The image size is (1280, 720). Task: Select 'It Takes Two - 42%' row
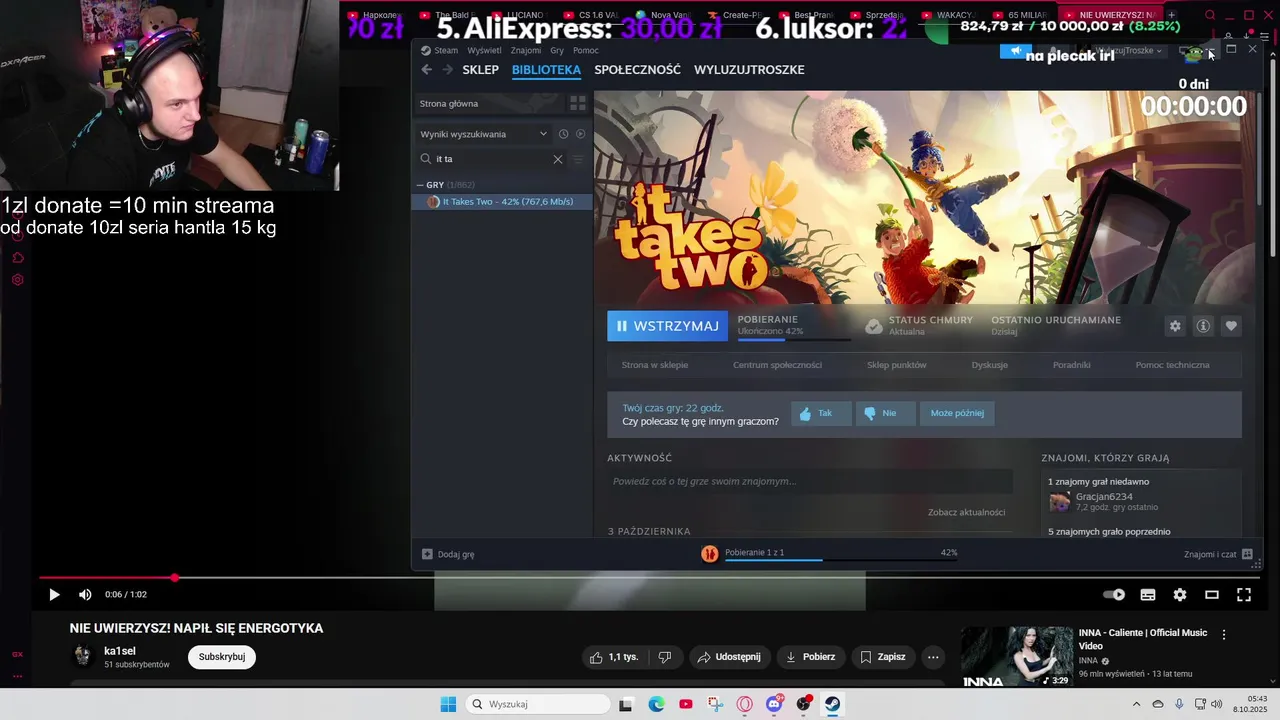pos(503,202)
